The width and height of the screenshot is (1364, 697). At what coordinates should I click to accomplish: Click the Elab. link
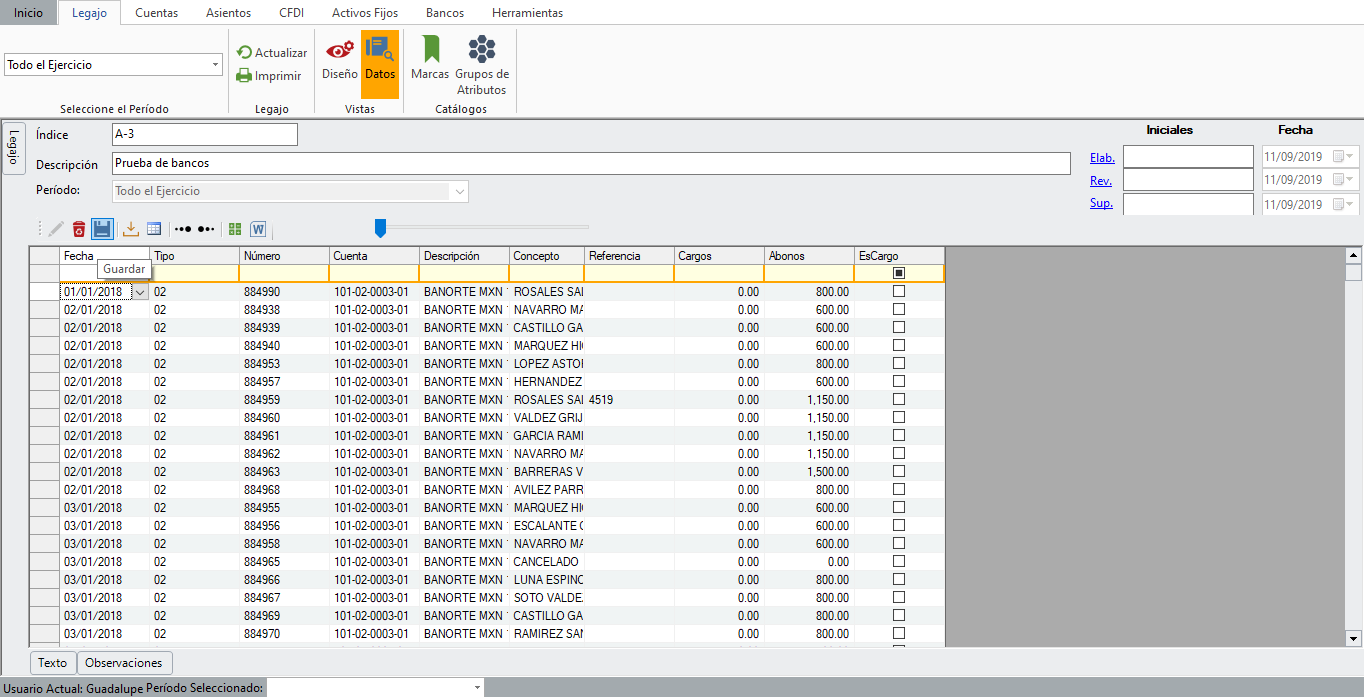pos(1102,157)
